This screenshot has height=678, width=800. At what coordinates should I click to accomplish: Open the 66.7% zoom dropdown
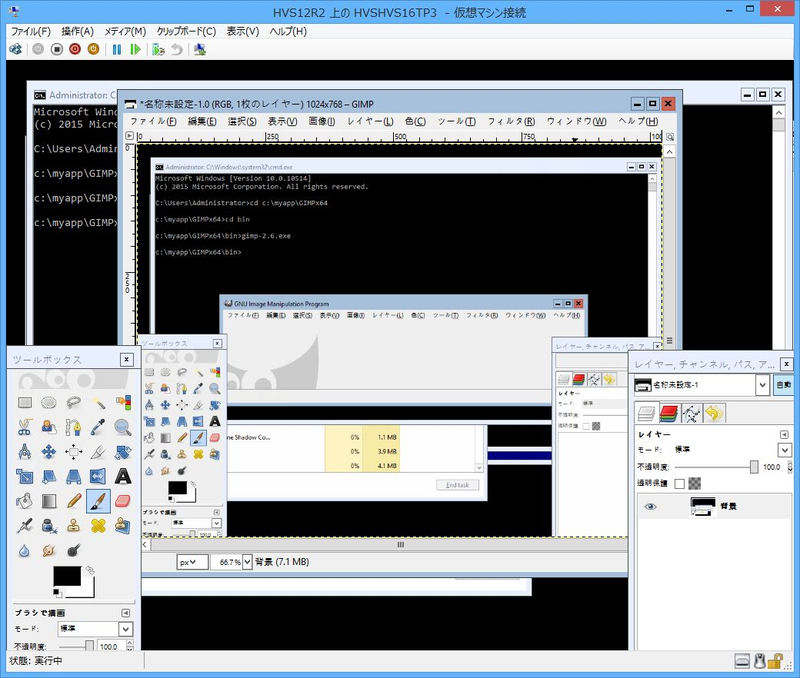pos(247,562)
